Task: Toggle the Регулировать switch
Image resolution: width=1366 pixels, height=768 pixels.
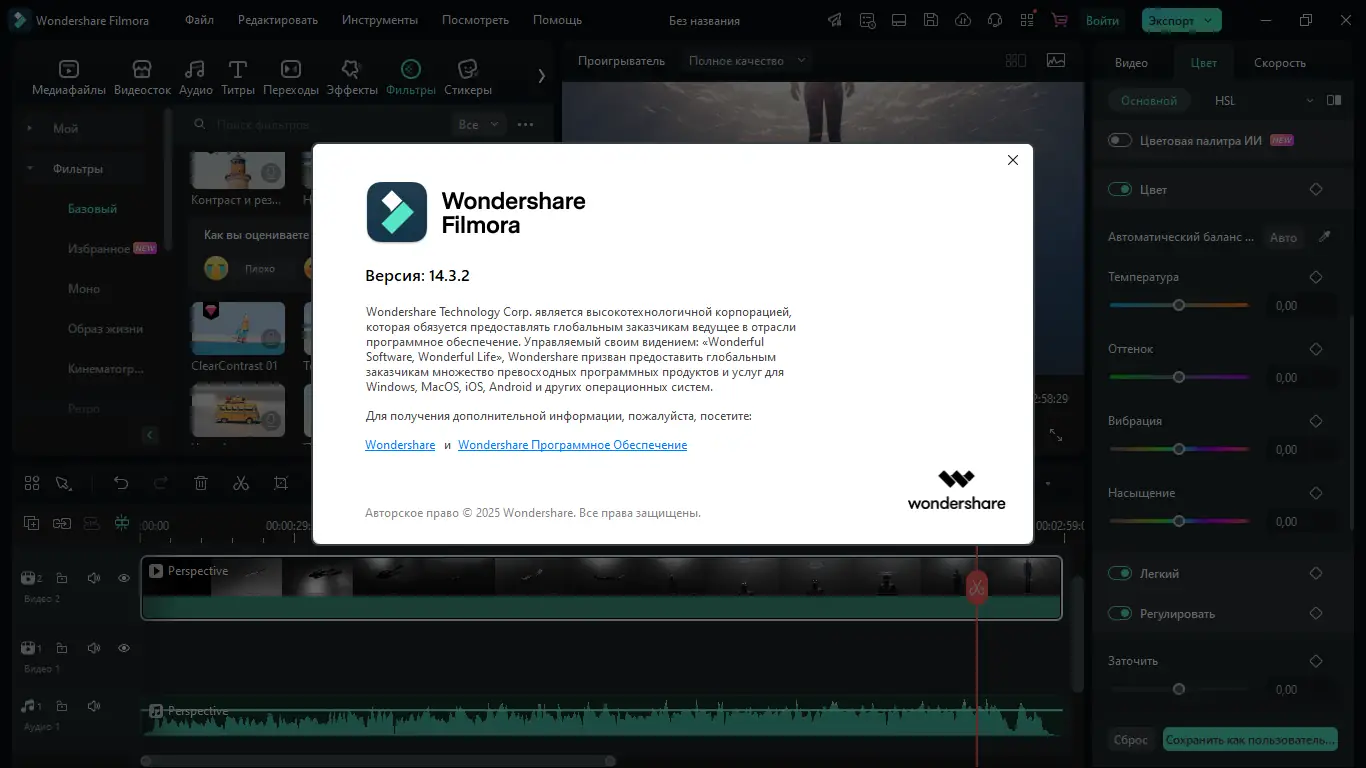Action: pos(1120,613)
